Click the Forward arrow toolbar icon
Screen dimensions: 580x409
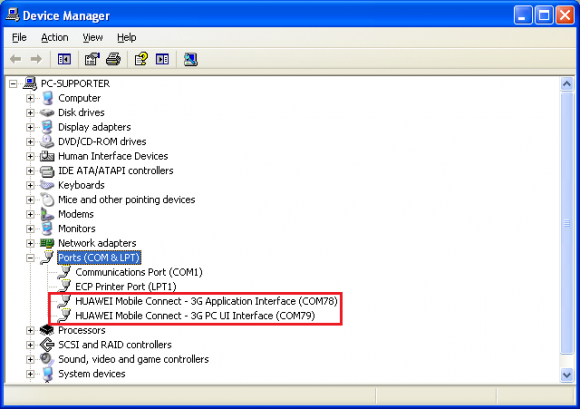click(x=36, y=59)
